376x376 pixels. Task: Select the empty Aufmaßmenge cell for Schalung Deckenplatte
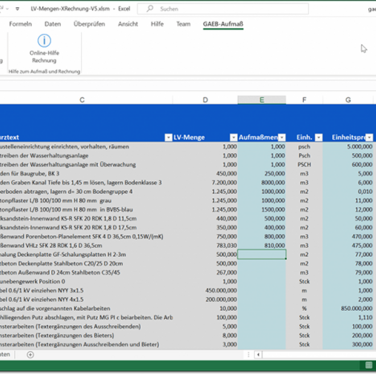262,254
